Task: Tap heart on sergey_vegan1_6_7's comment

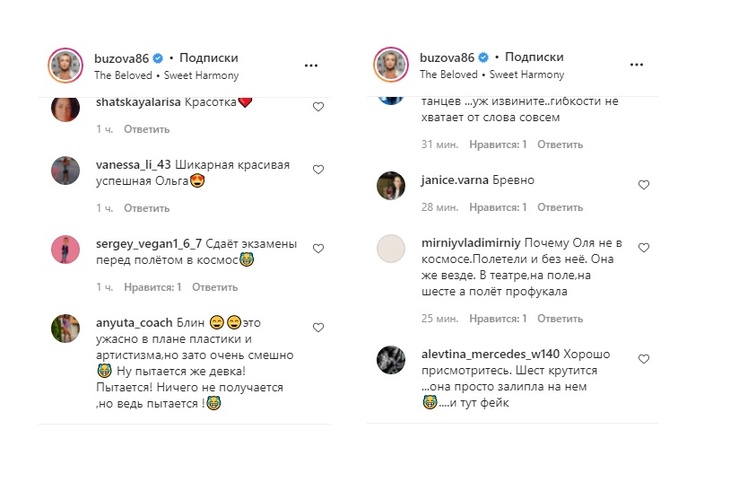Action: pos(318,248)
